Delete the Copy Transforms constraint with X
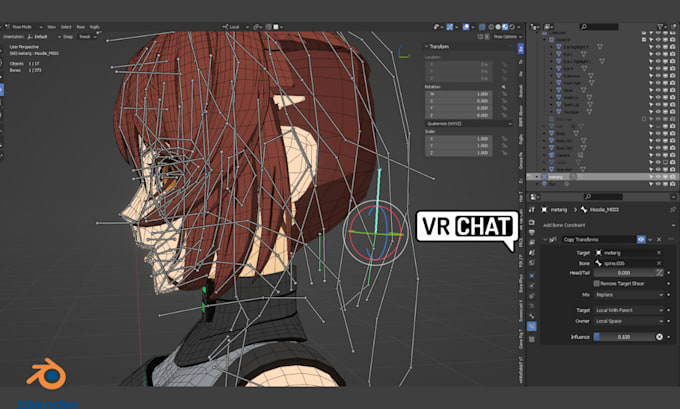The image size is (680, 409). pos(659,239)
